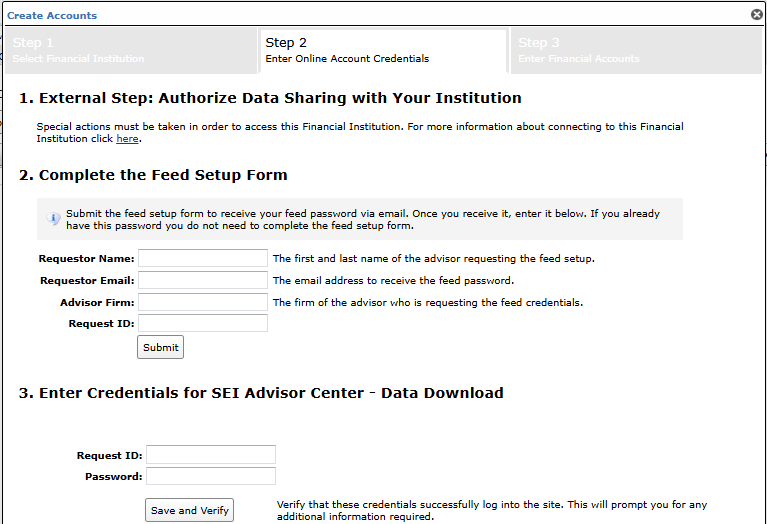Click the text 'The firm of the advisor who is requesting'
Viewport: 767px width, 524px height.
(428, 302)
